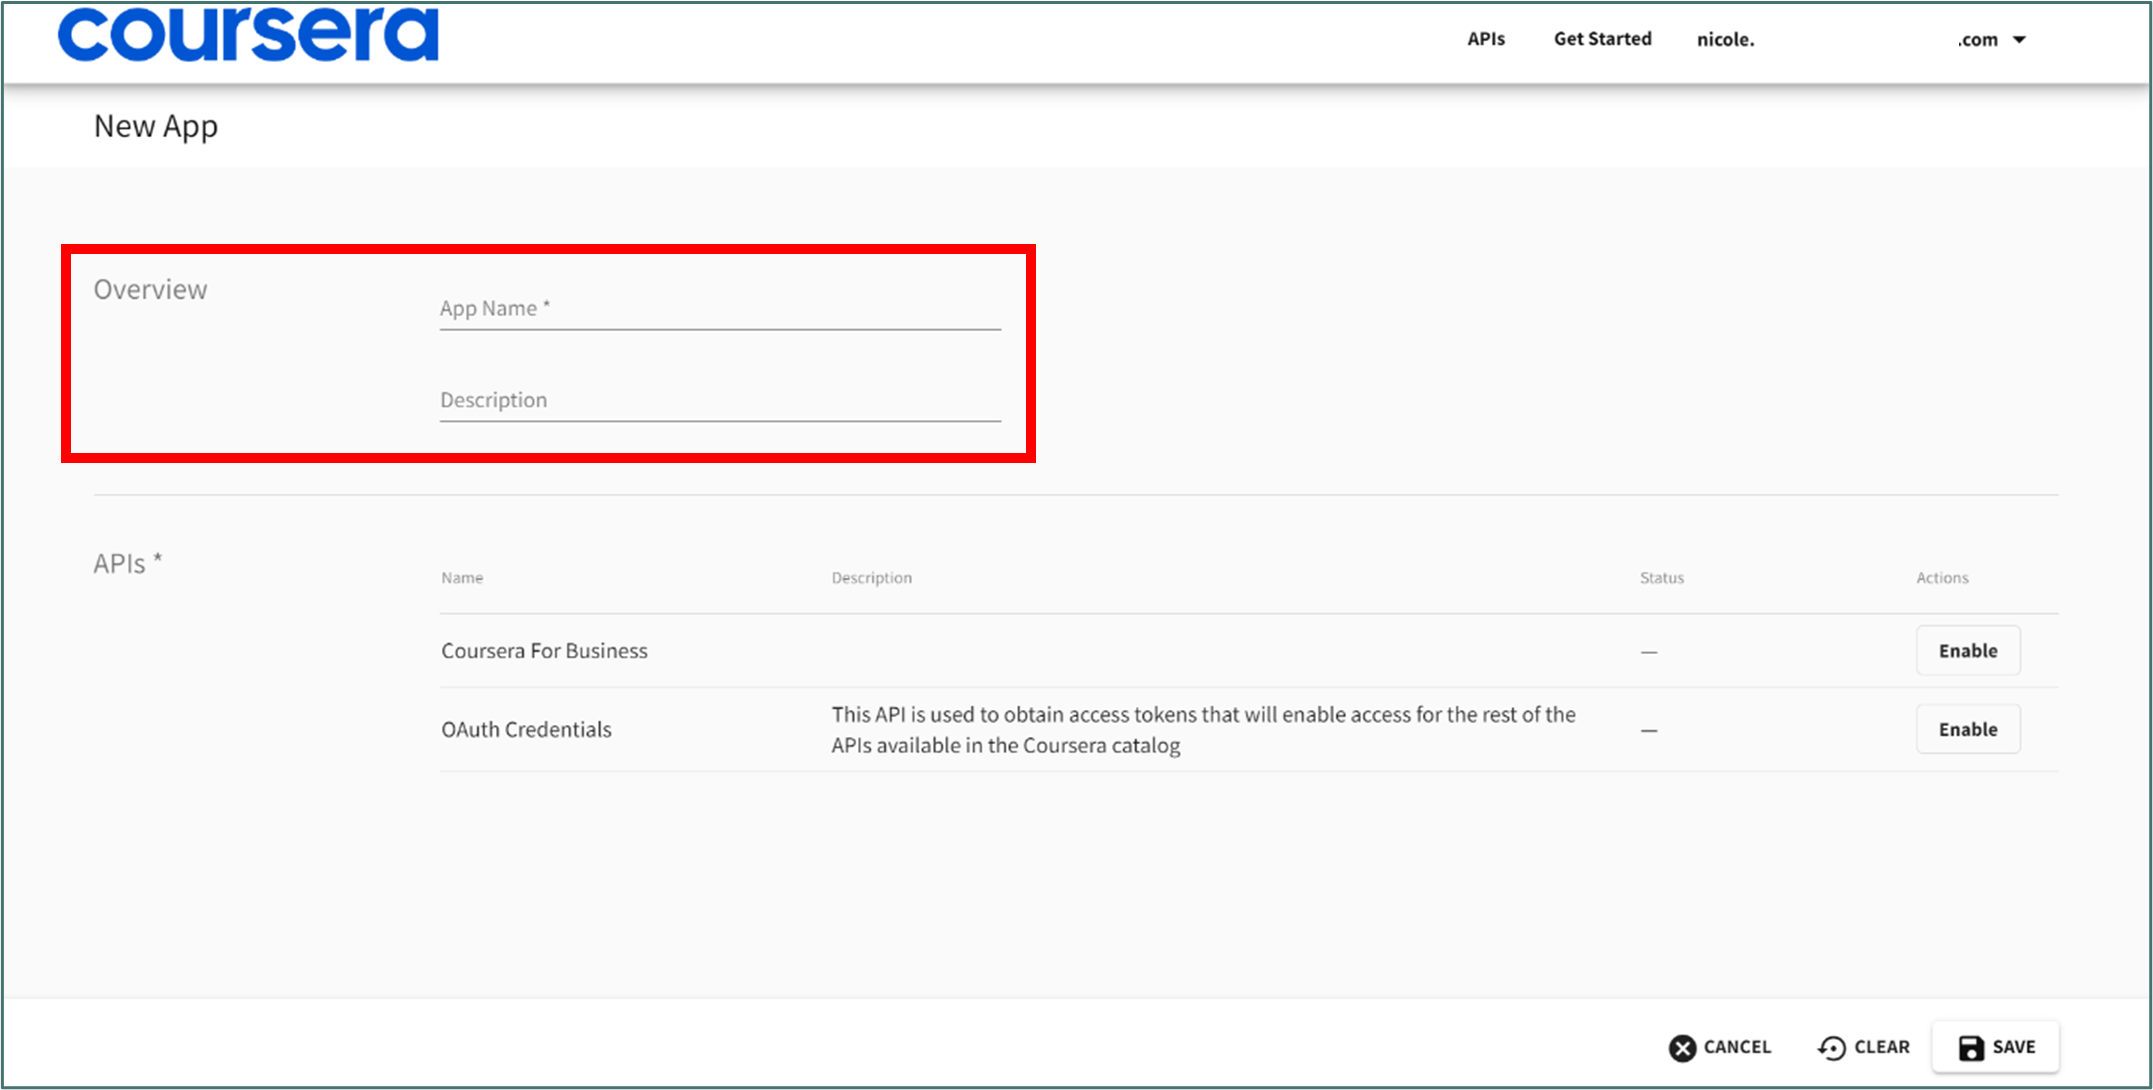Screen dimensions: 2153x1090
Task: Click the Actions column header
Action: [x=1941, y=578]
